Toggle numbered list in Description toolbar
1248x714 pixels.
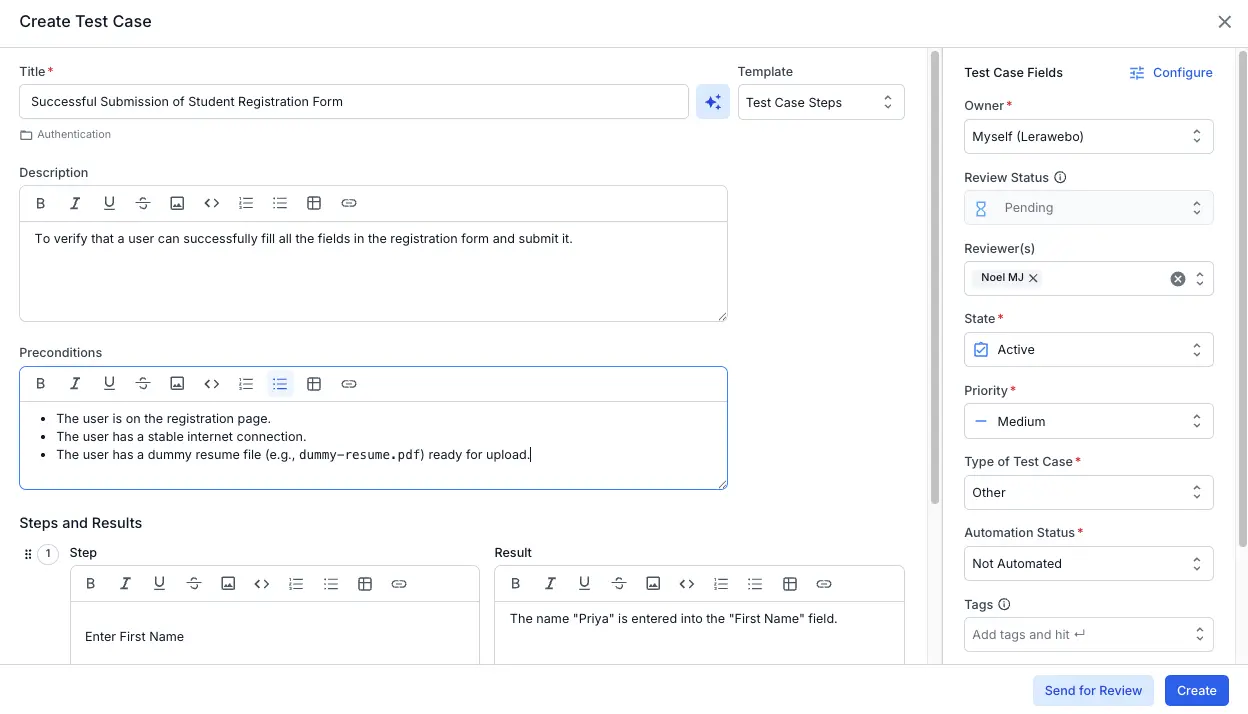pos(246,203)
